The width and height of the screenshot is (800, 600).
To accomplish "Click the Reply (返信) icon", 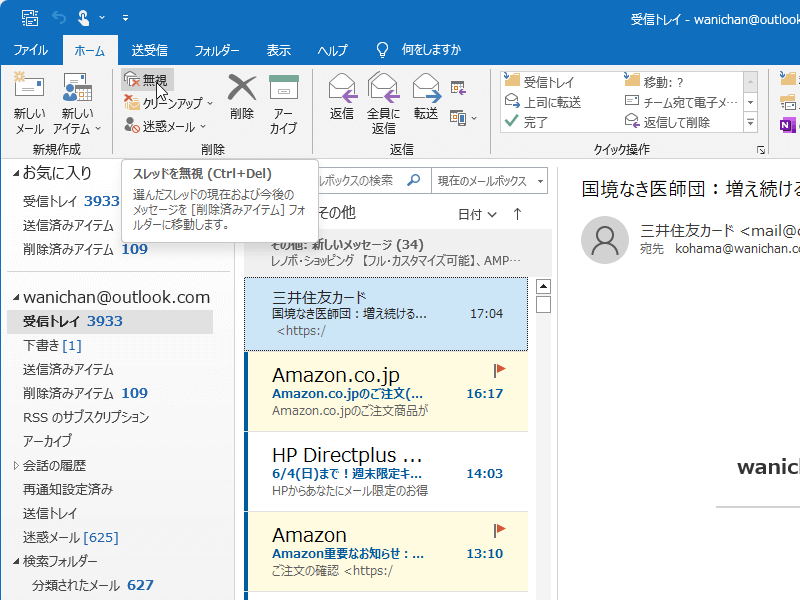I will pos(342,88).
